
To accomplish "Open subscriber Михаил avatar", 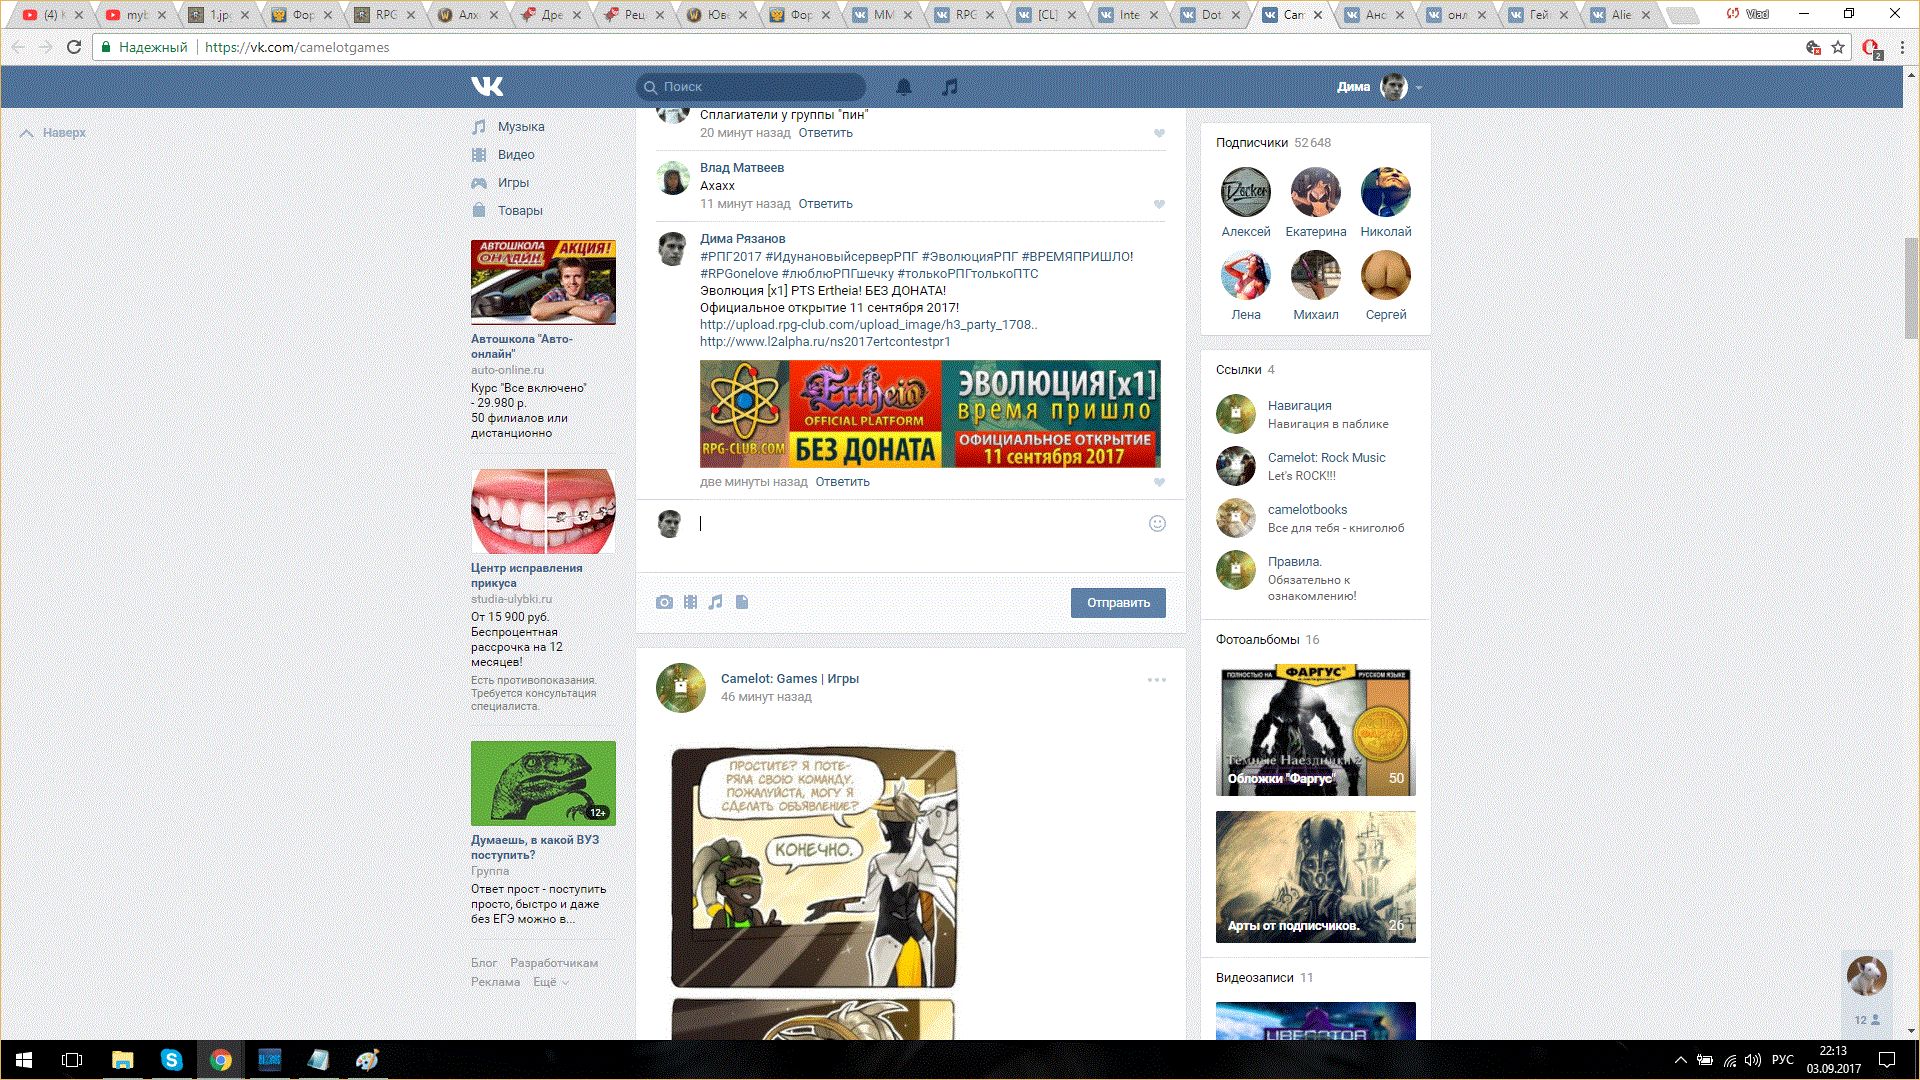I will pos(1316,275).
